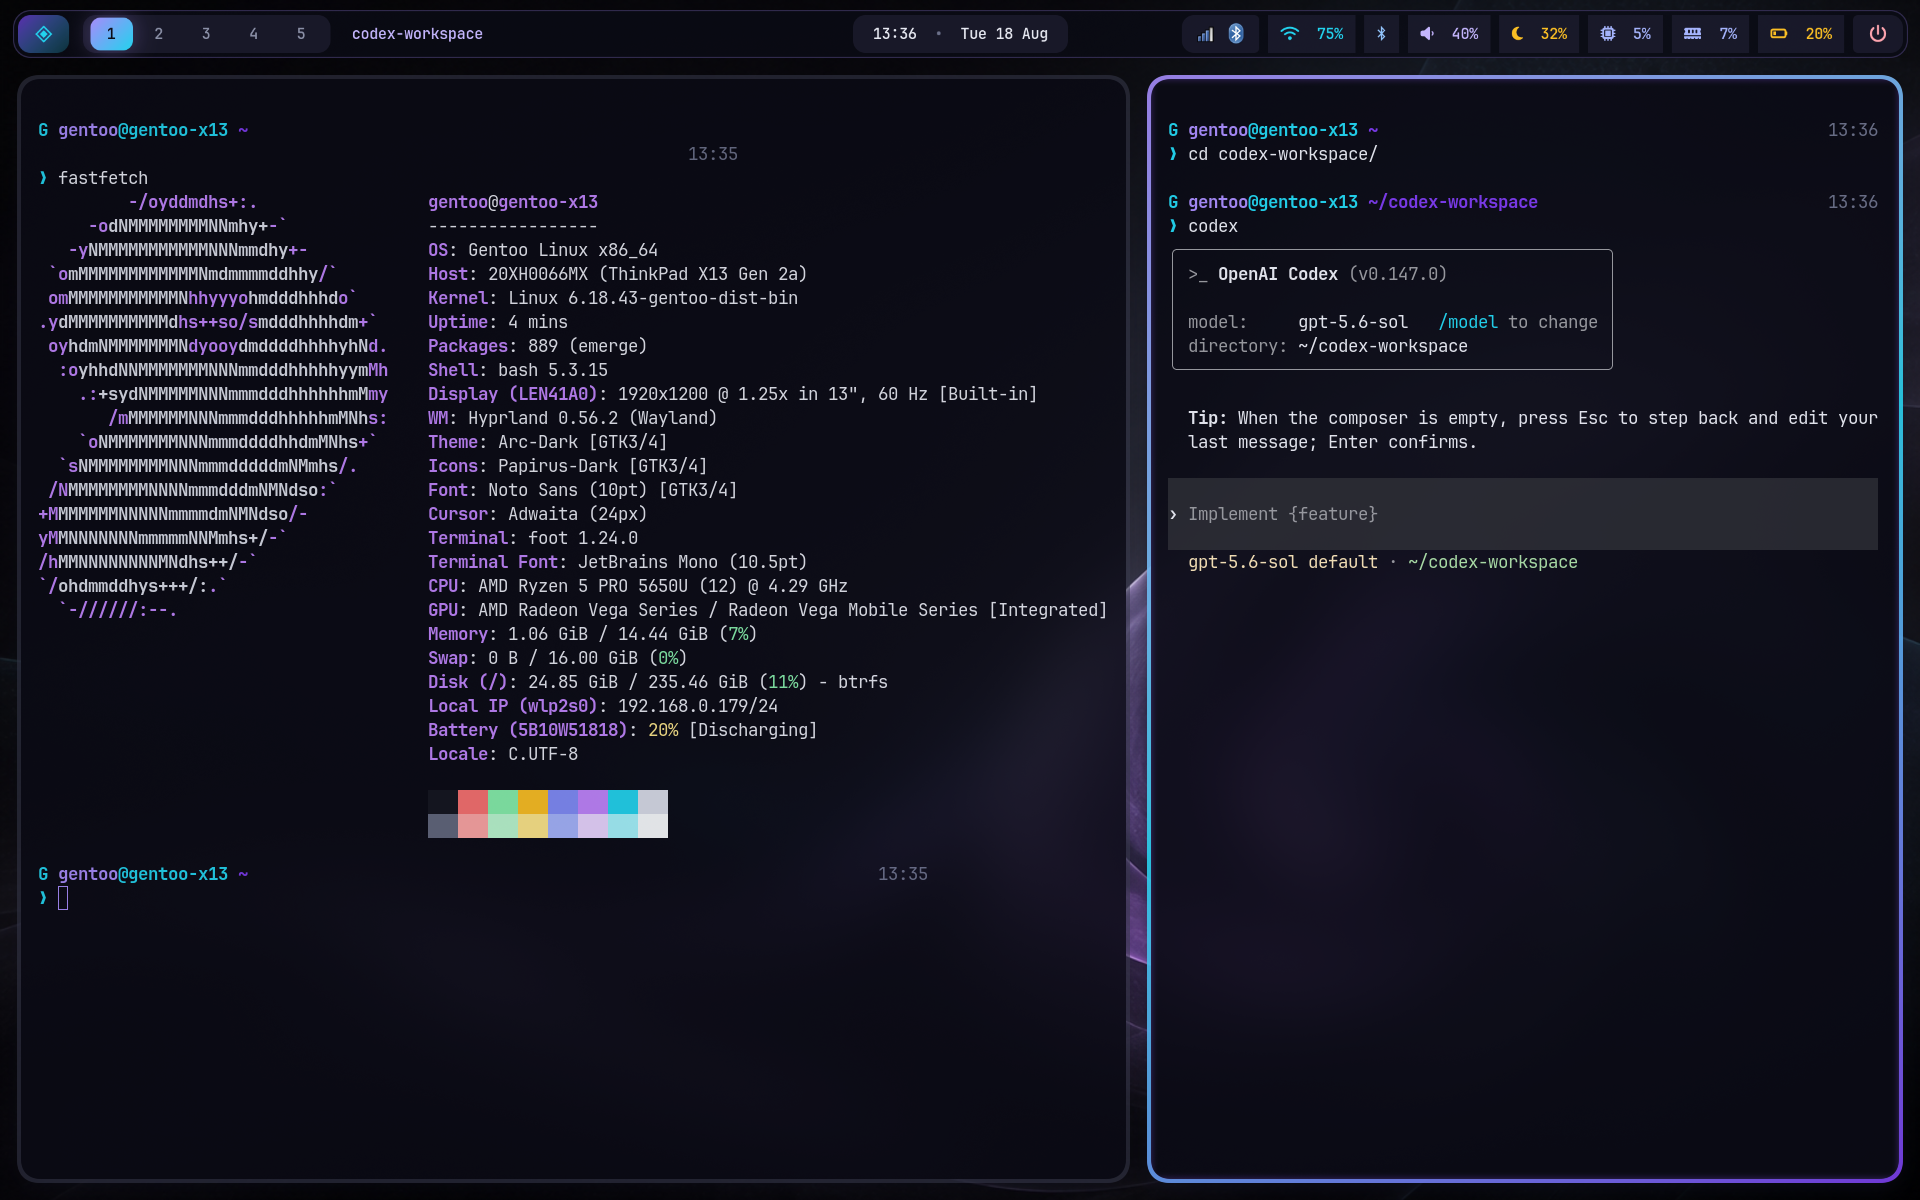The width and height of the screenshot is (1920, 1200).
Task: Click the red color block in fastfetch palette
Action: [473, 802]
